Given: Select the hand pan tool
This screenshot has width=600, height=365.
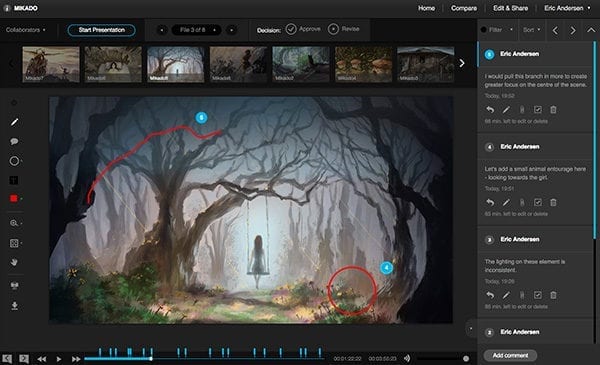Looking at the screenshot, I should click(x=14, y=262).
